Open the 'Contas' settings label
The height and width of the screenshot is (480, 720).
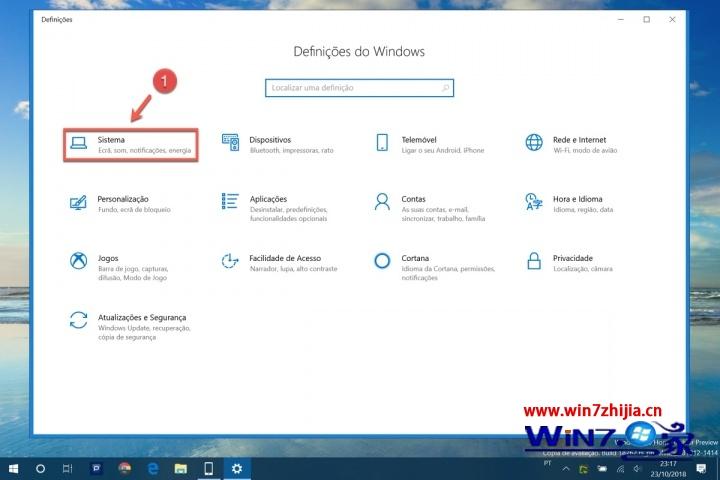[x=413, y=199]
